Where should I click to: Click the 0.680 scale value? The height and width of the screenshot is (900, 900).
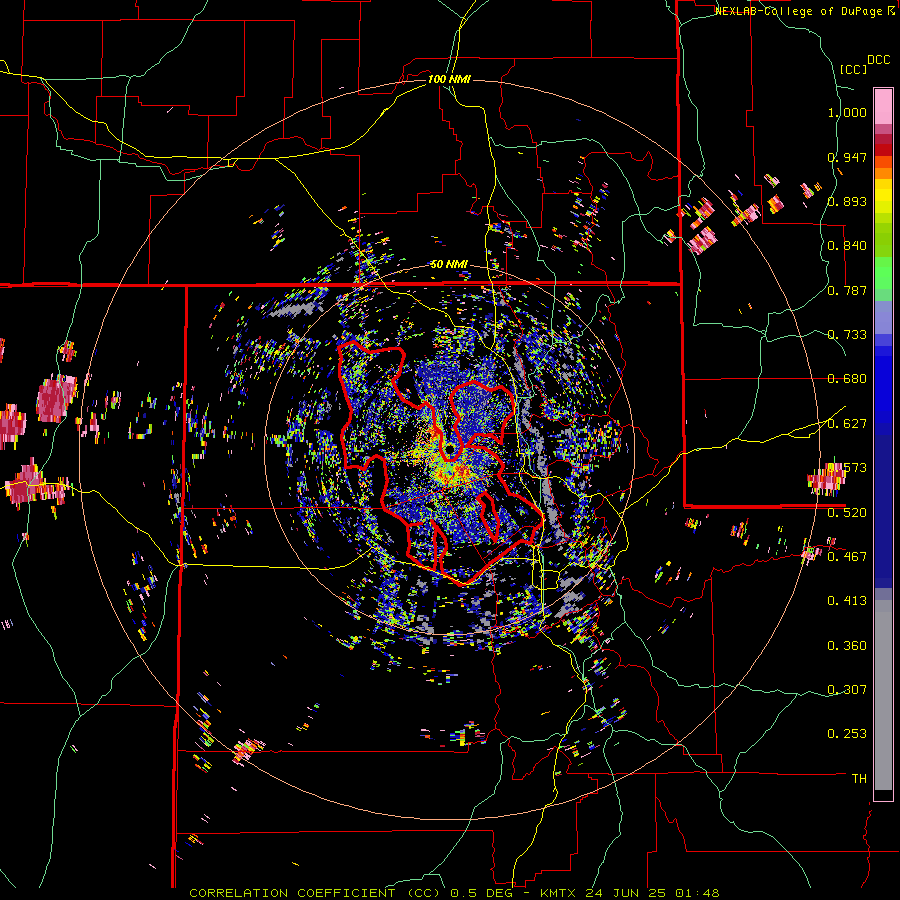pyautogui.click(x=847, y=379)
